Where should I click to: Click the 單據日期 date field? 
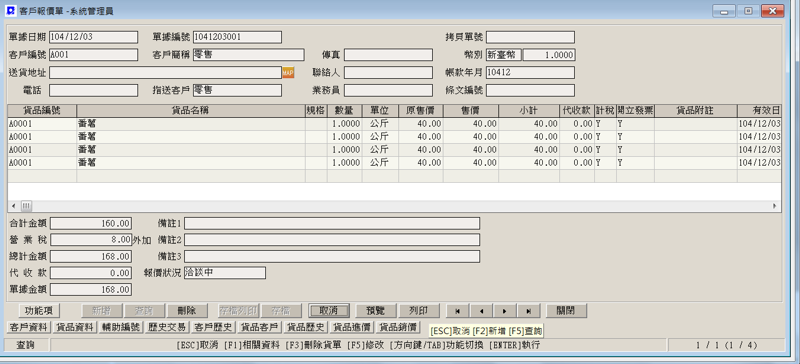coord(93,37)
